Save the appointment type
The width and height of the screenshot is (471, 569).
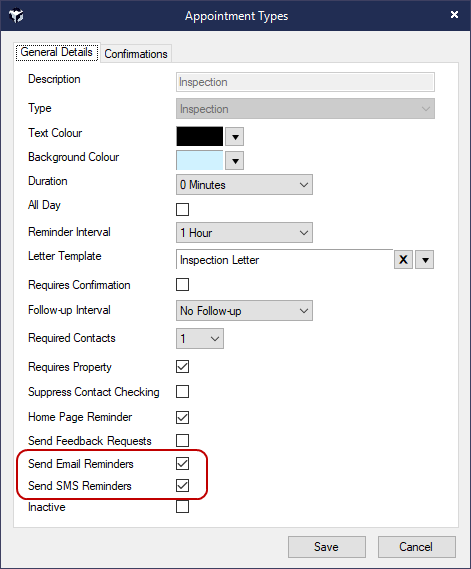tap(327, 547)
